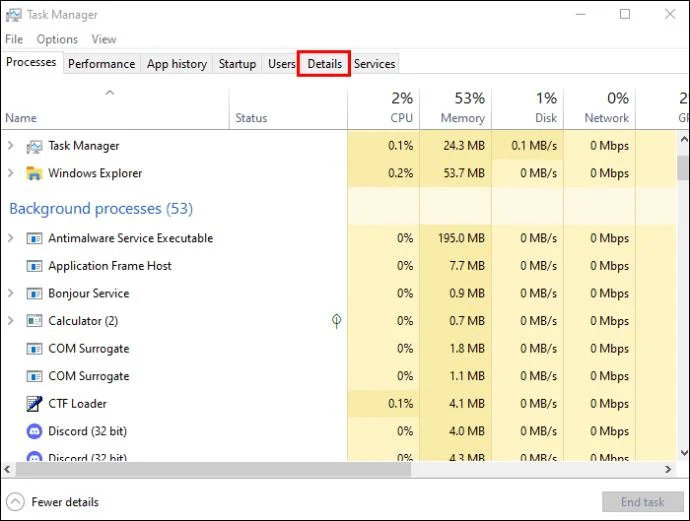Minimize the Task Manager window
690x521 pixels.
point(581,14)
